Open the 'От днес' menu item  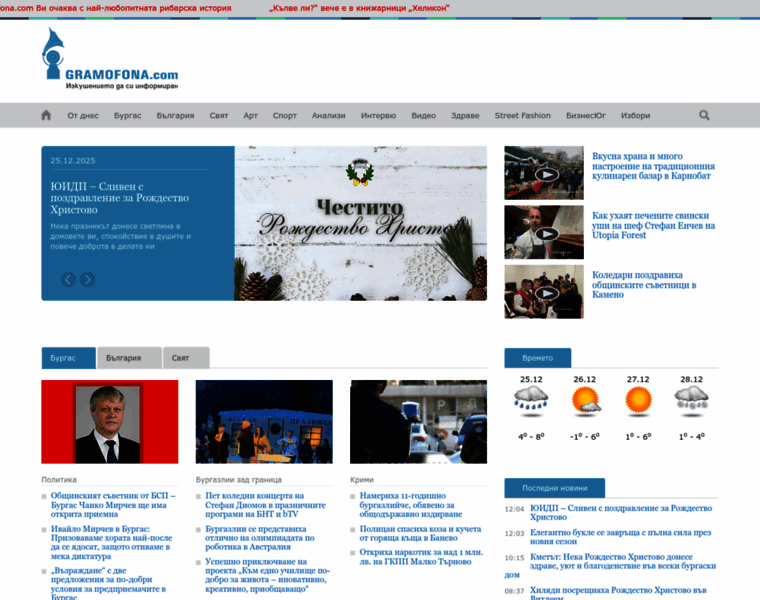click(x=83, y=115)
